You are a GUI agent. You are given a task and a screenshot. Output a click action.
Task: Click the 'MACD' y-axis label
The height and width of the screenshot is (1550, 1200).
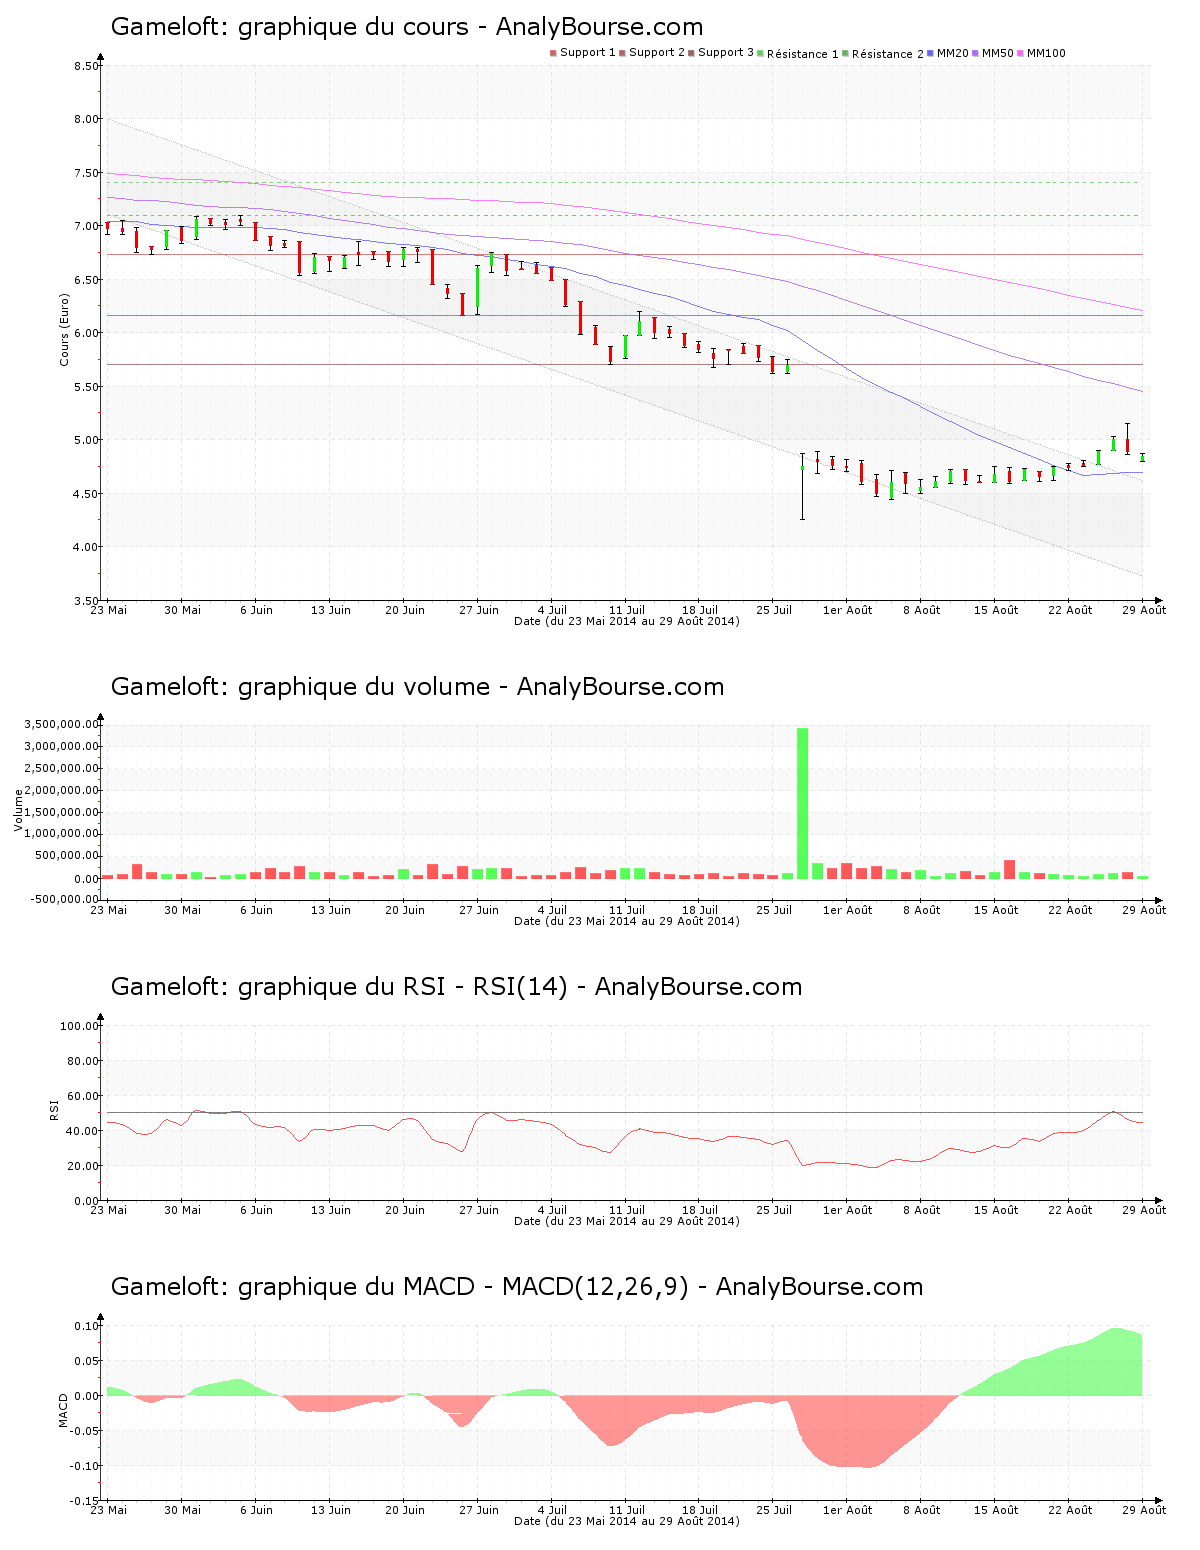pos(64,1410)
